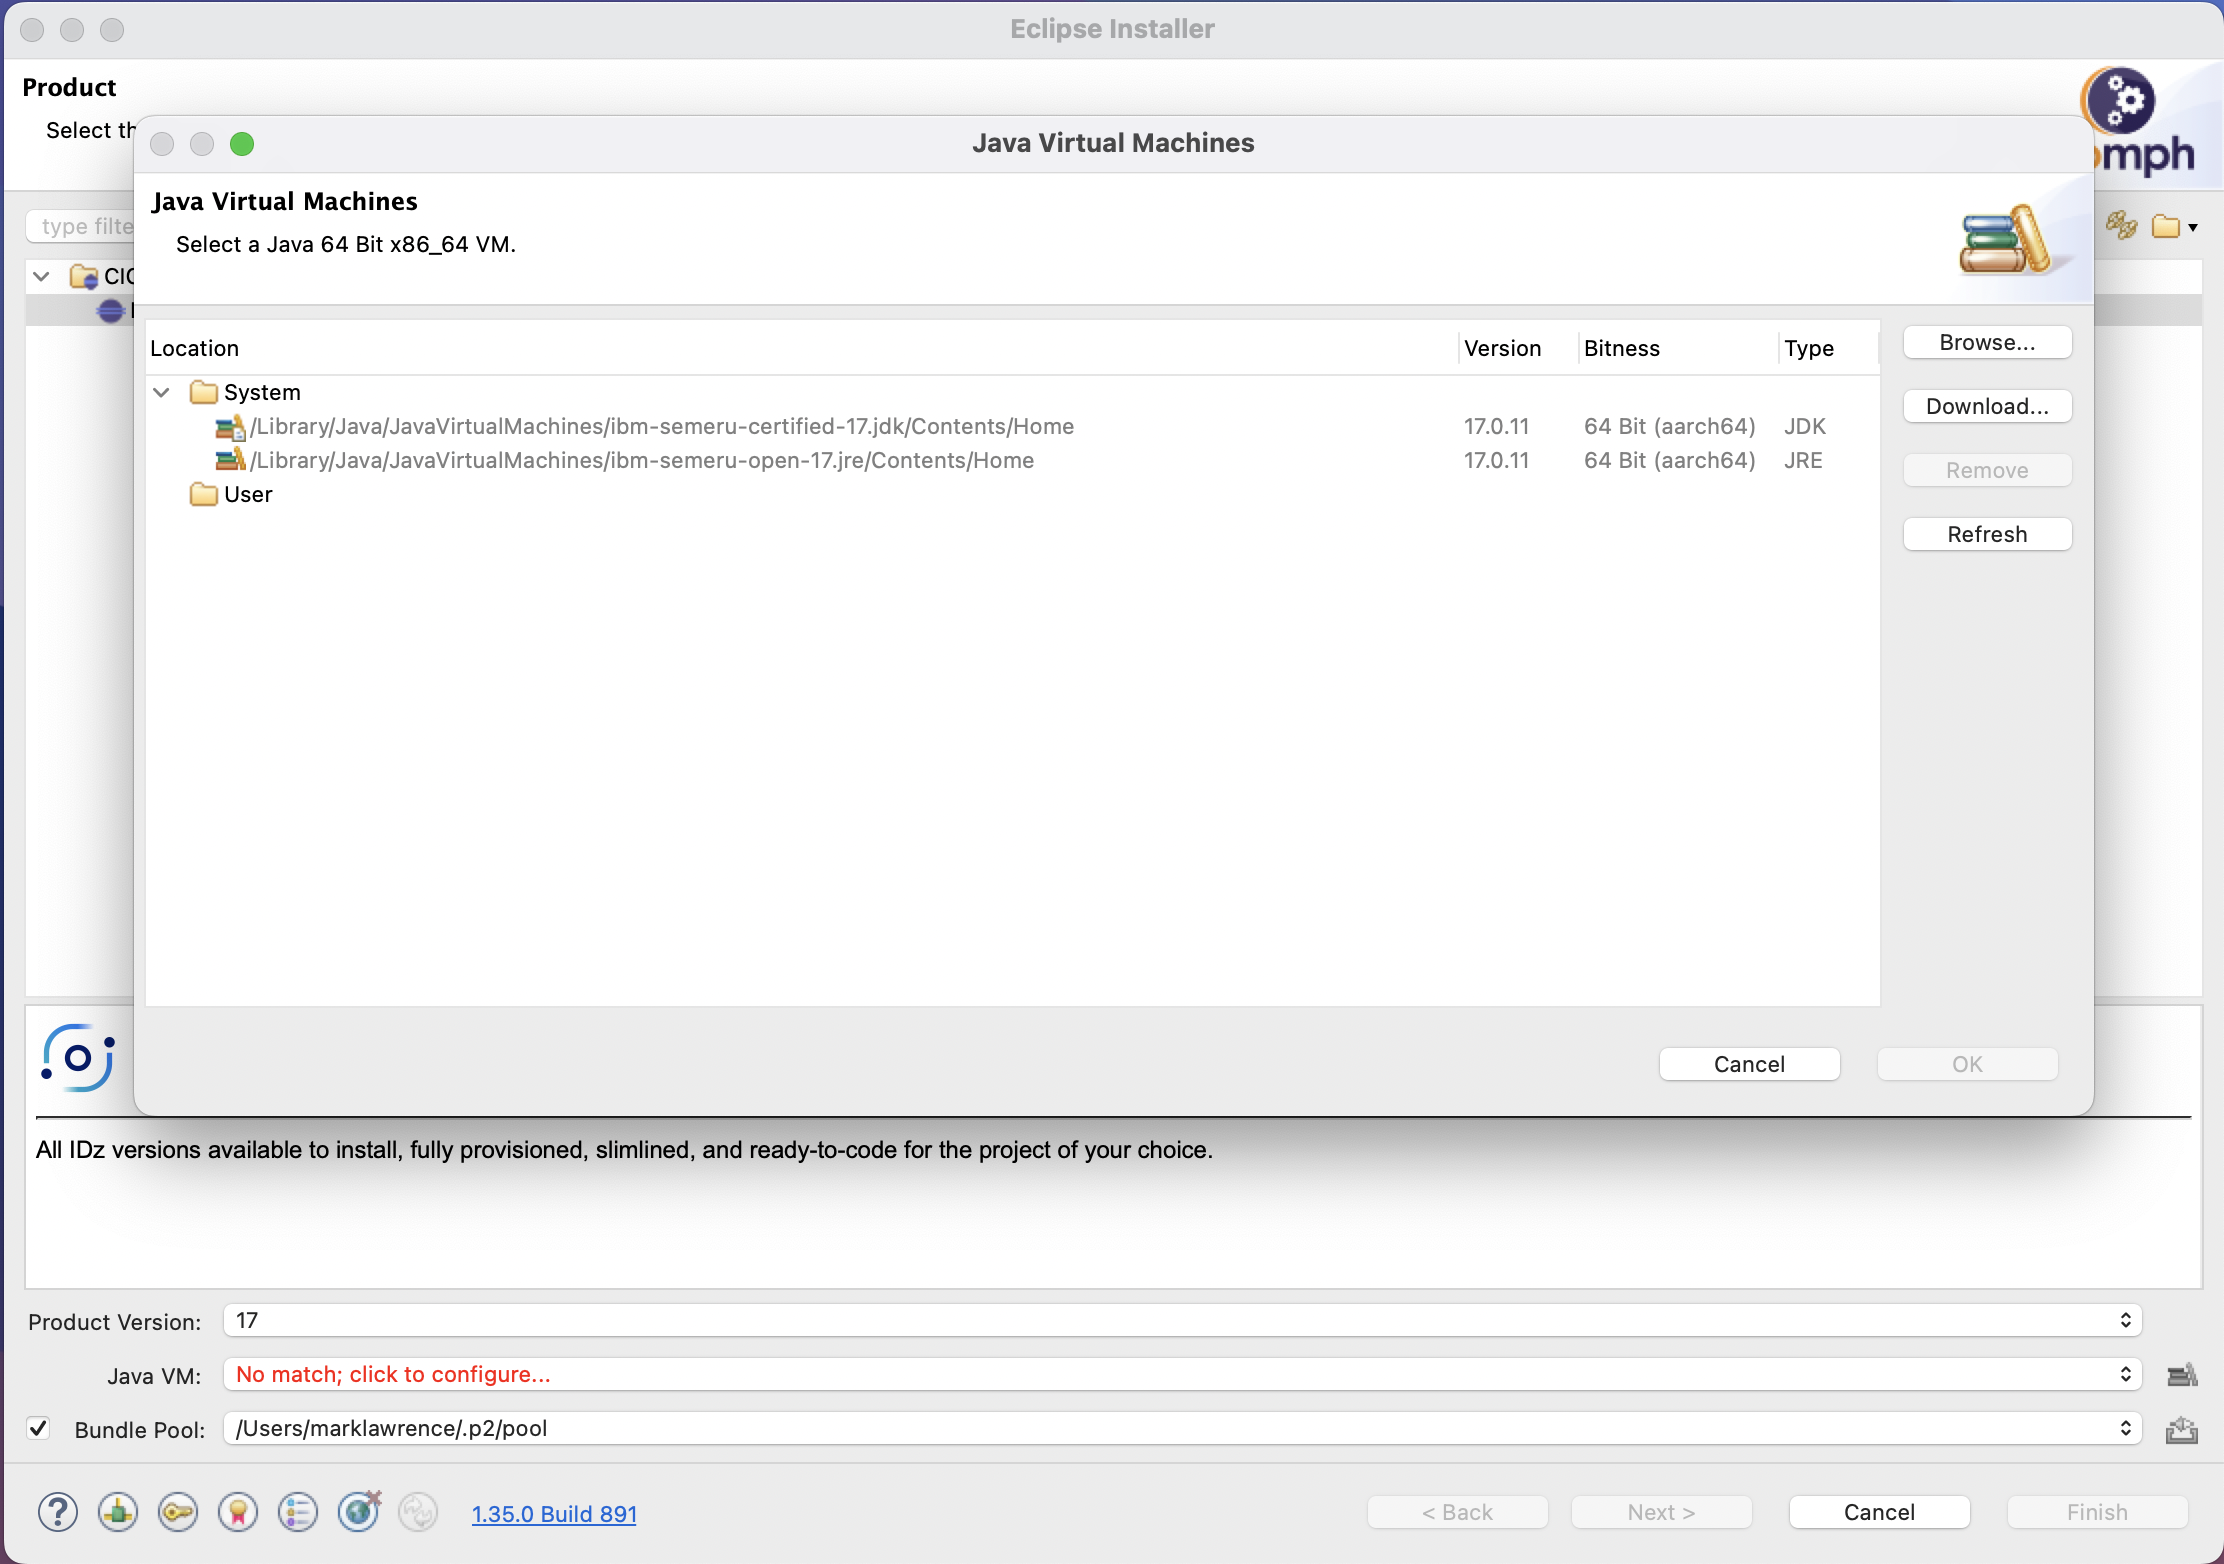Click the Browse... button

(1986, 342)
